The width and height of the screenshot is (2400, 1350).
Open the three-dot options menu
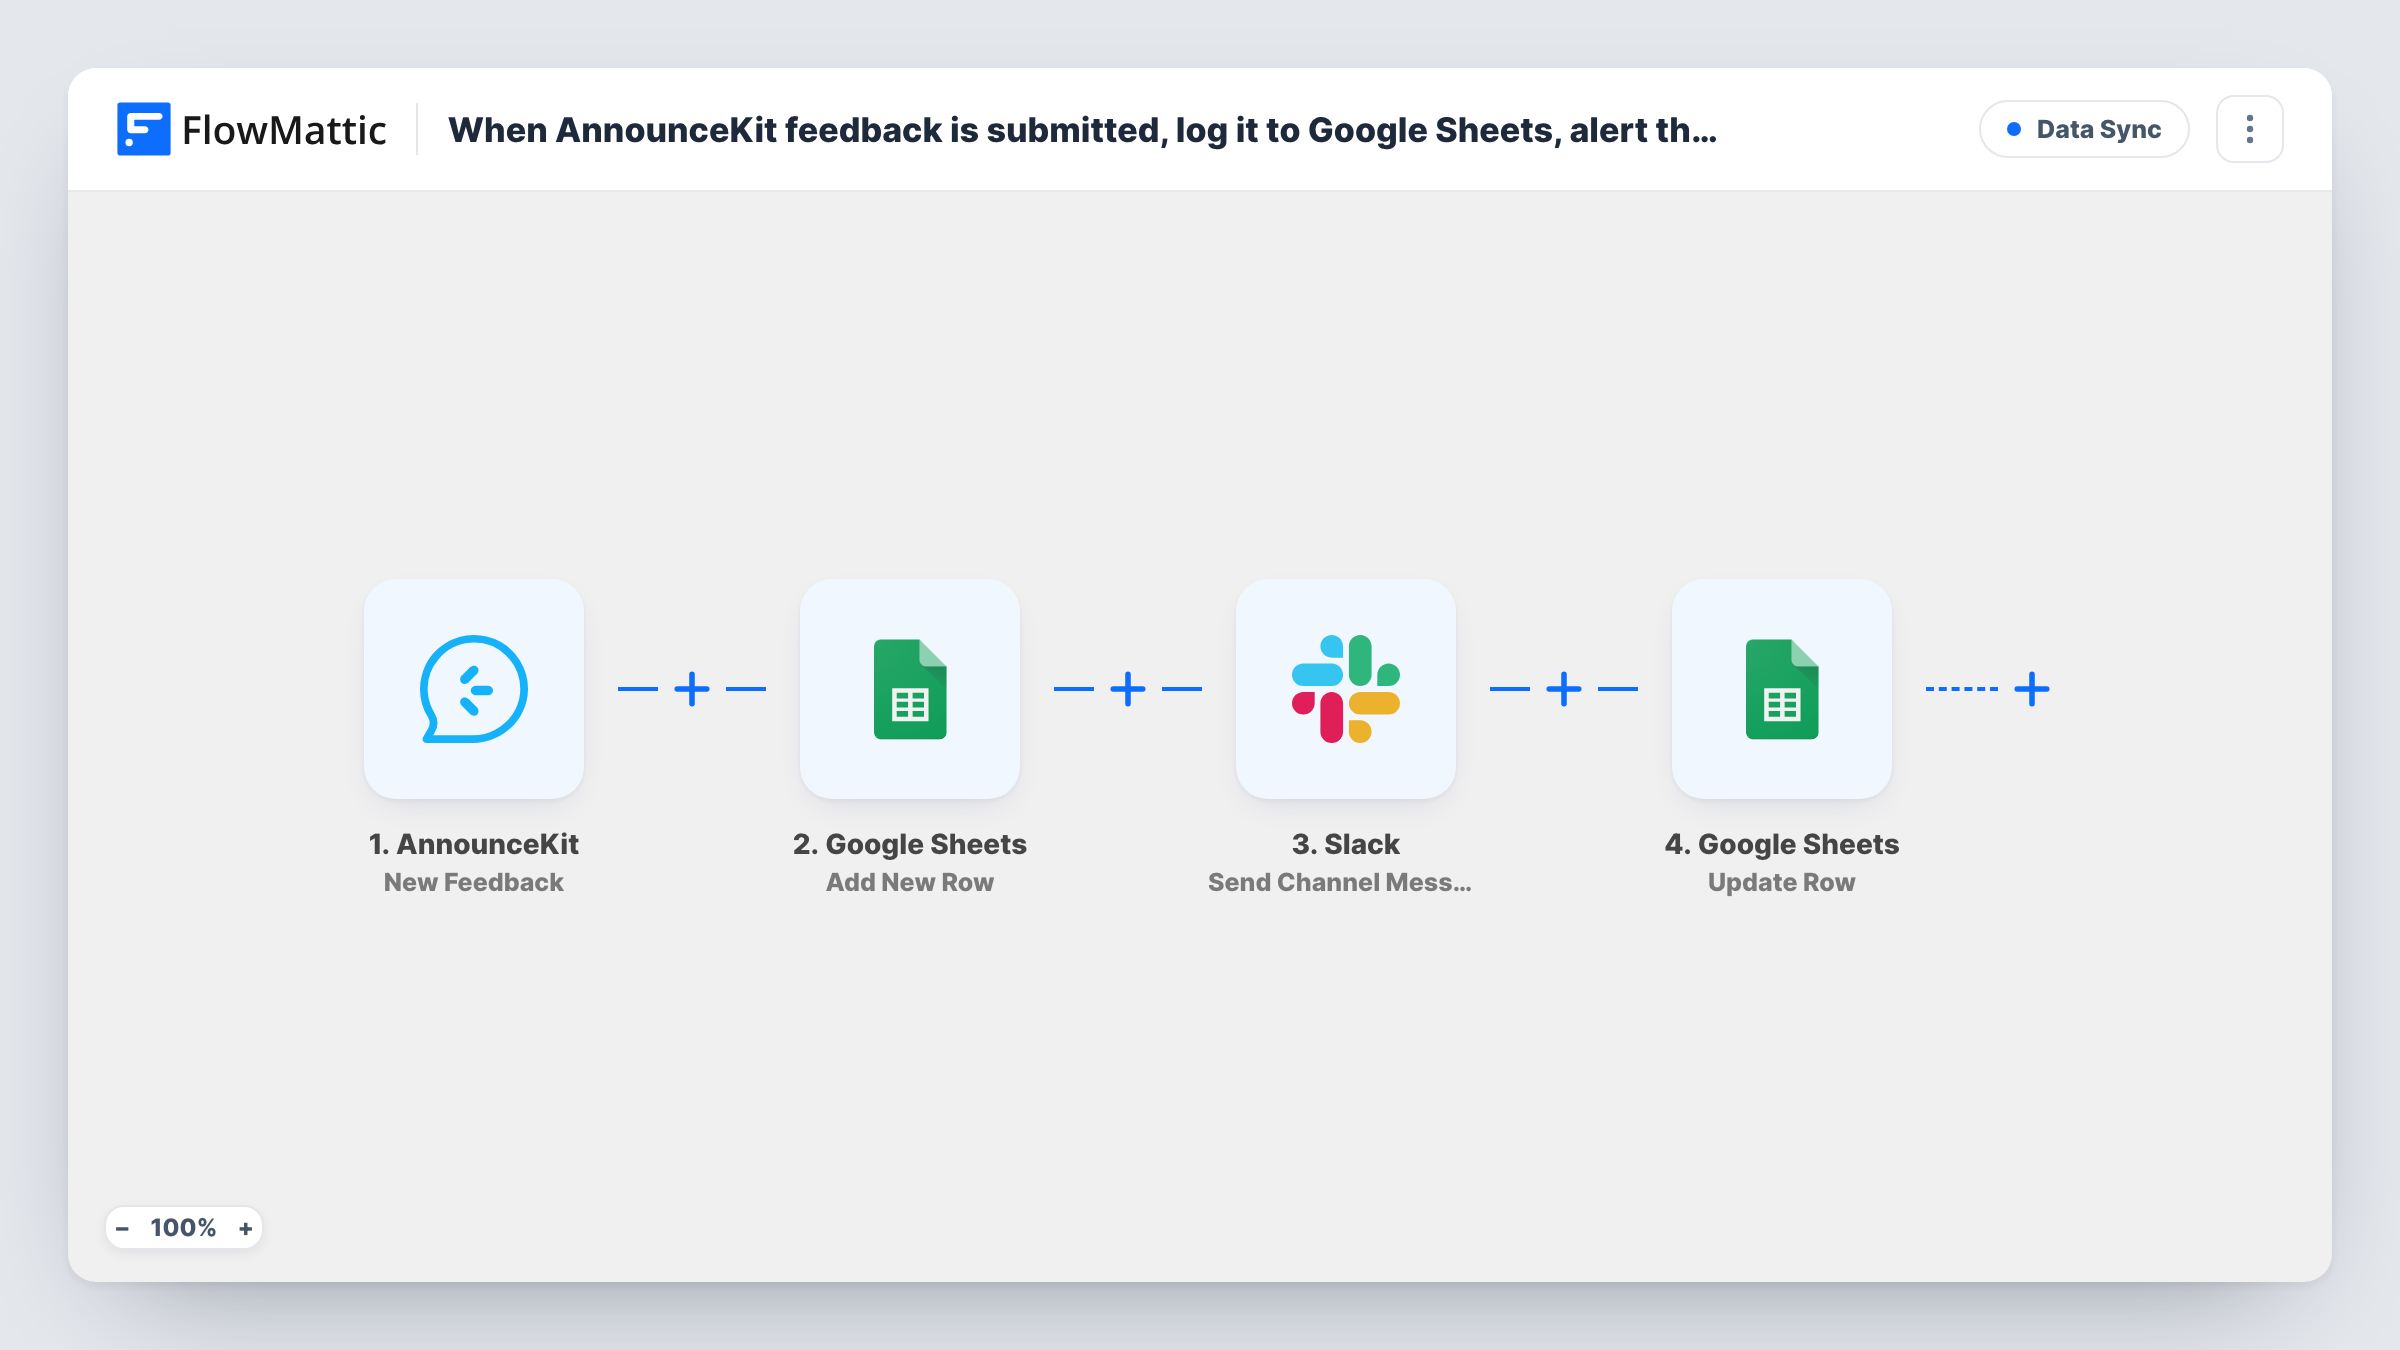tap(2250, 129)
